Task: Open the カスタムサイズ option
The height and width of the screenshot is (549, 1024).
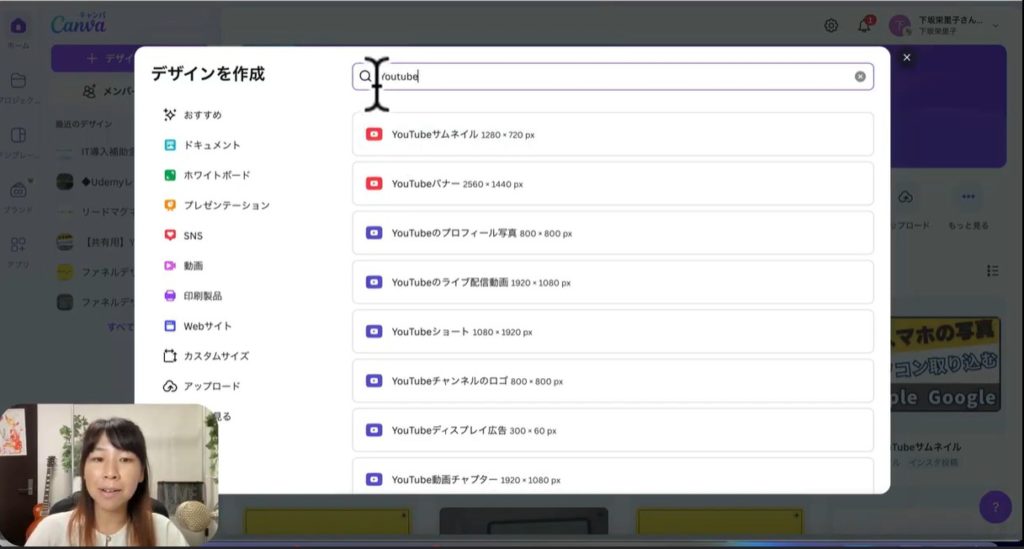Action: pos(215,356)
